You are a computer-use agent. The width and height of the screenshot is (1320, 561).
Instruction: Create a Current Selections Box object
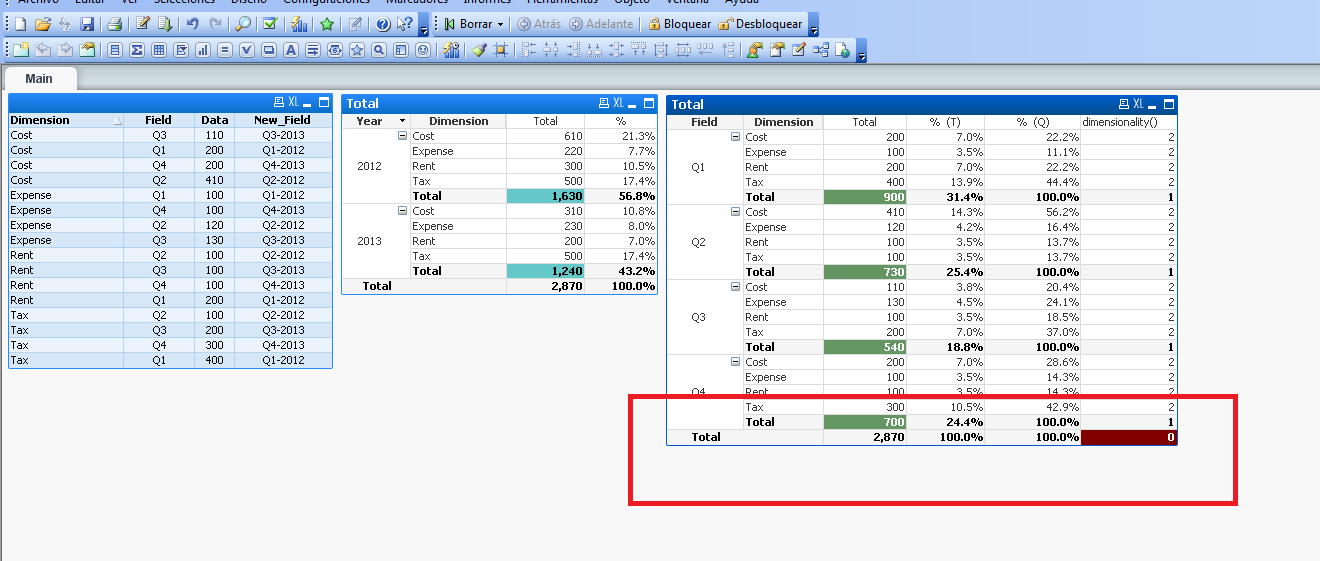247,50
